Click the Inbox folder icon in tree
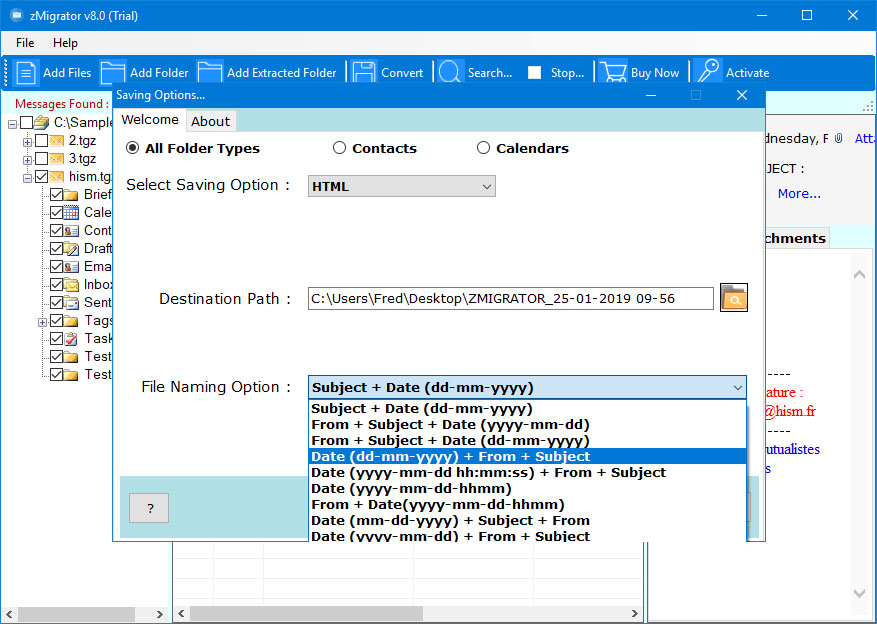The image size is (877, 624). [x=70, y=285]
